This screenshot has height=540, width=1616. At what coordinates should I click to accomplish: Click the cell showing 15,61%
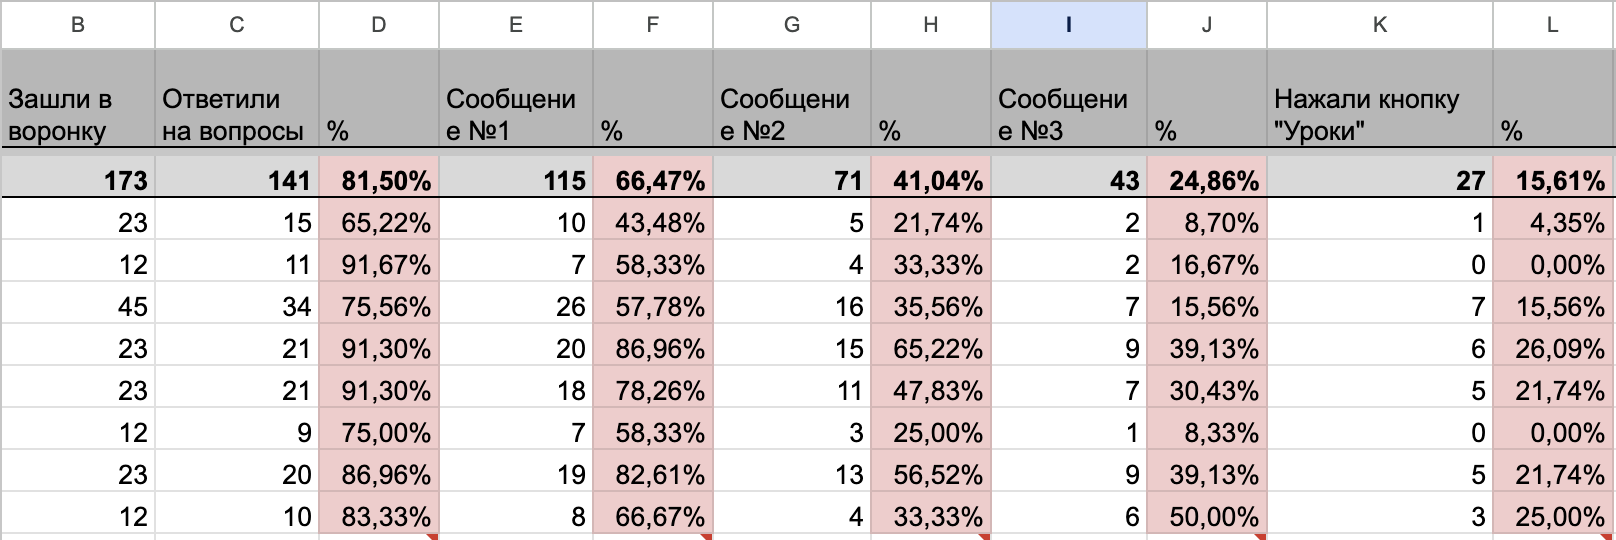click(1555, 180)
